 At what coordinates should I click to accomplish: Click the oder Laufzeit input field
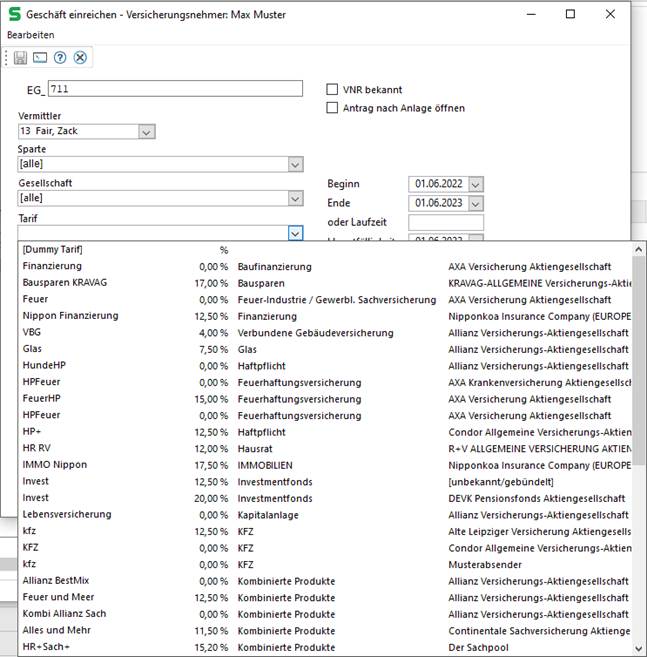(446, 222)
